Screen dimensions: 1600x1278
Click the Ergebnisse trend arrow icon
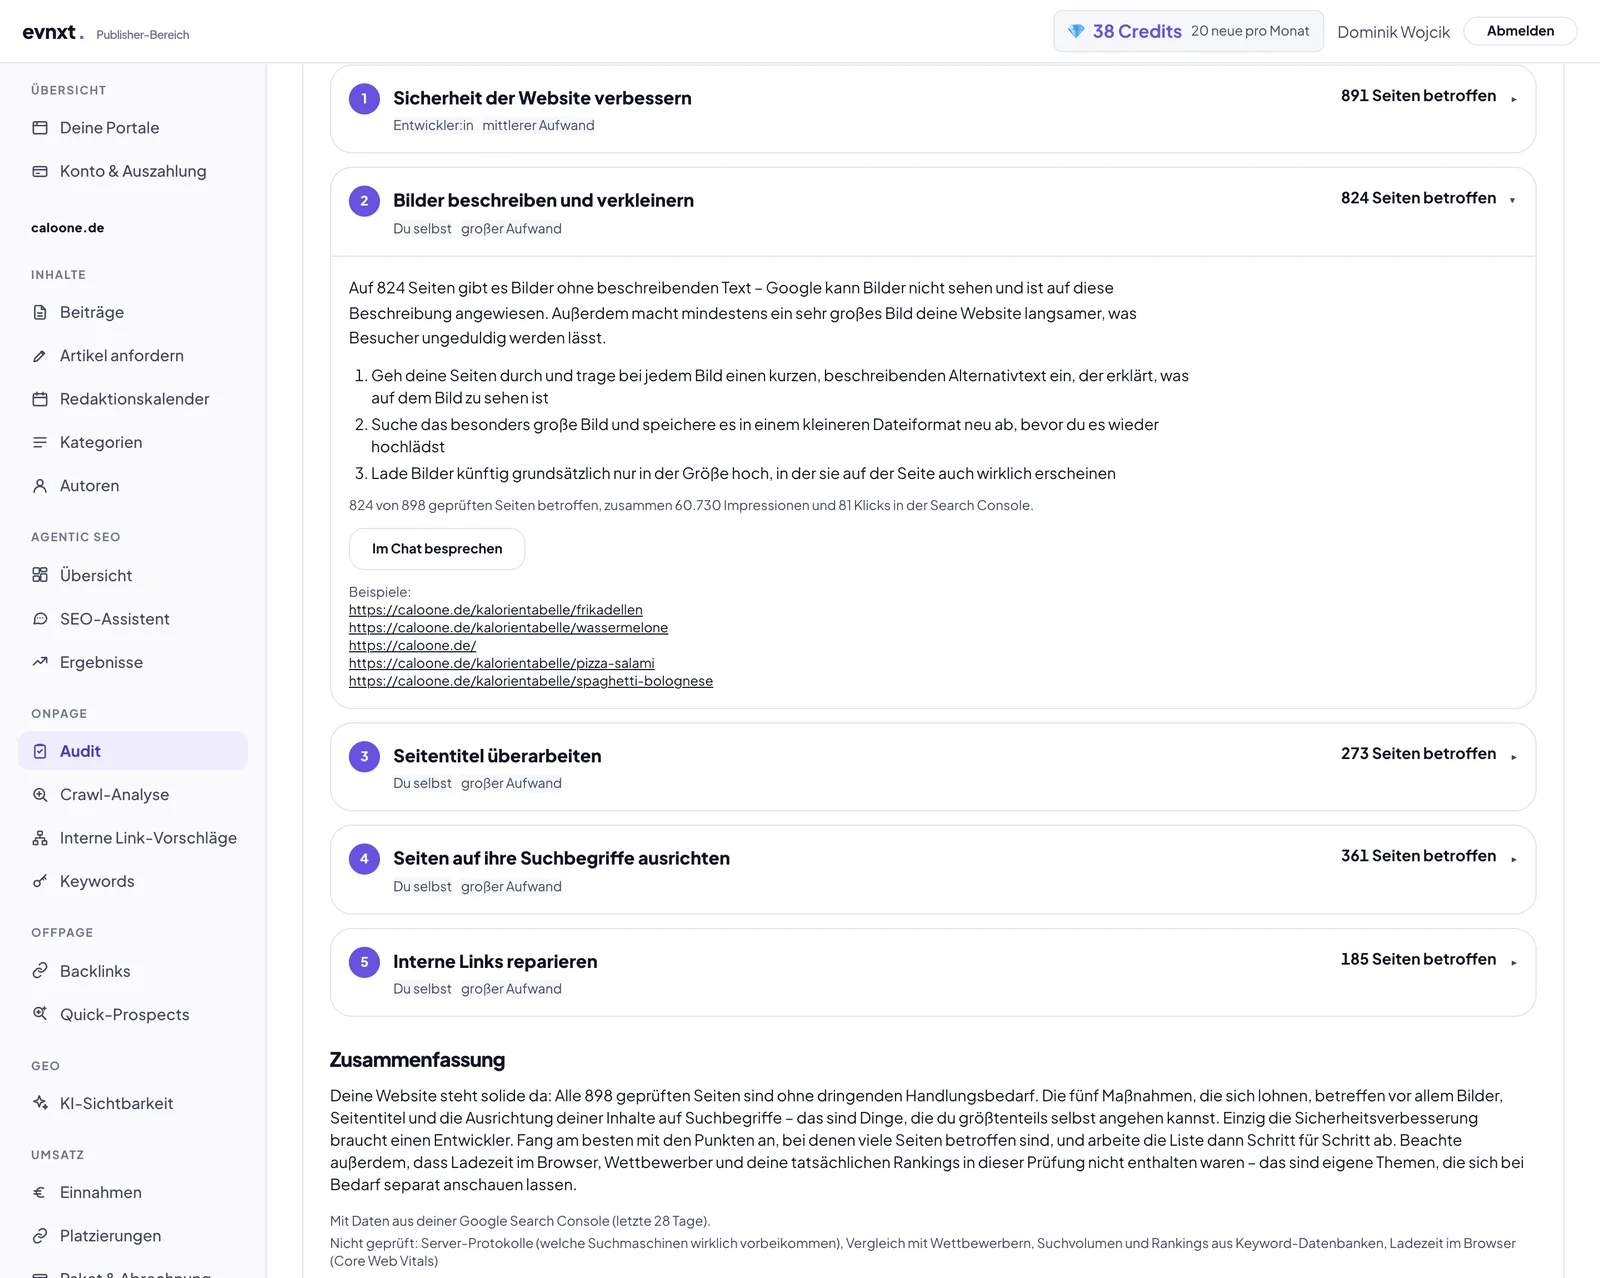[x=40, y=662]
